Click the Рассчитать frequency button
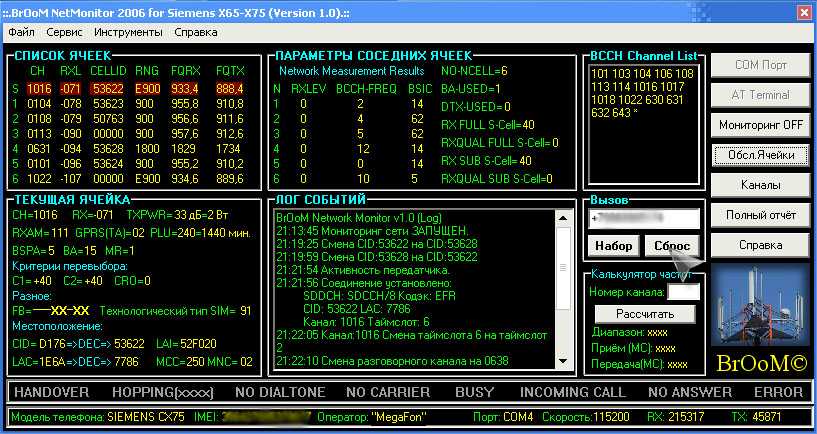The height and width of the screenshot is (434, 817). coord(645,314)
